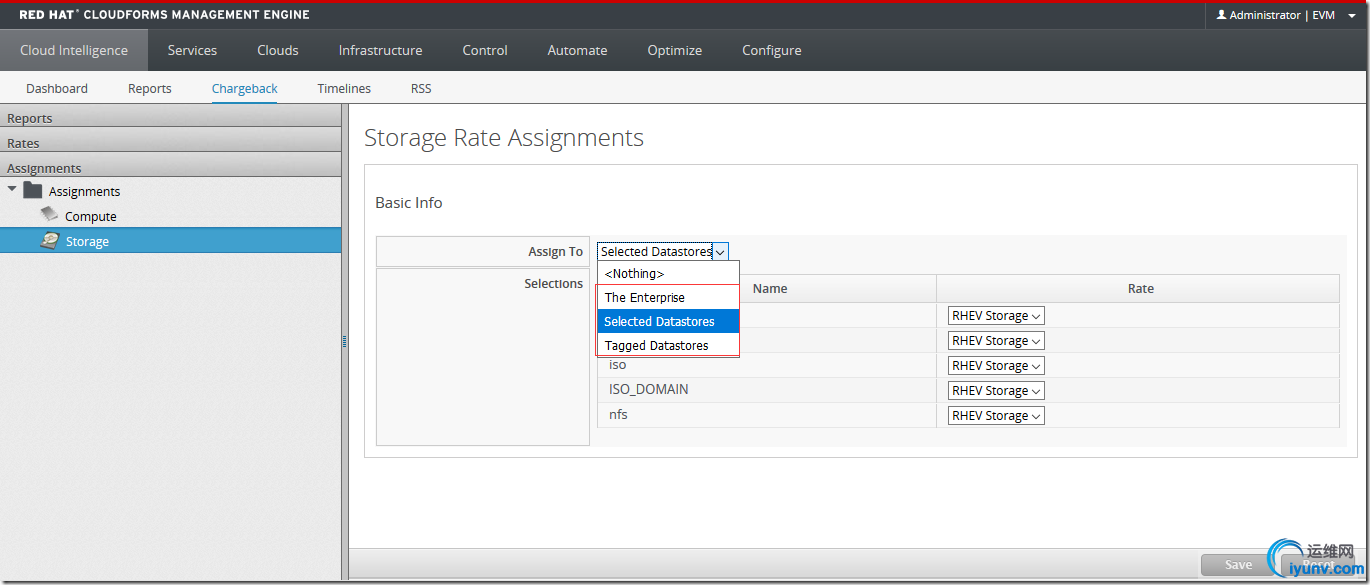1370x585 pixels.
Task: Collapse the Assignments tree node
Action: pyautogui.click(x=12, y=190)
